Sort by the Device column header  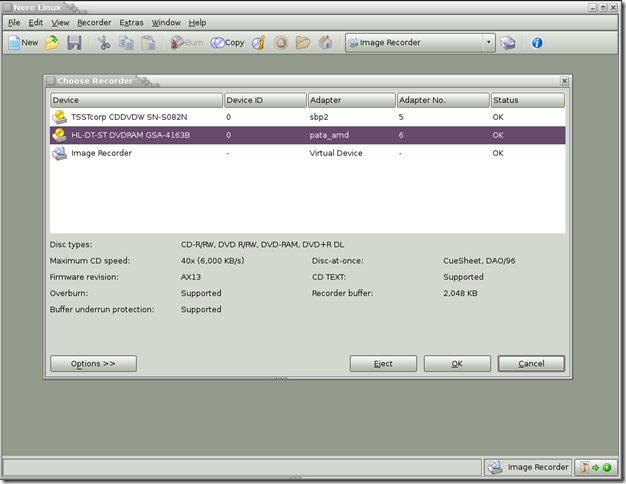click(136, 100)
